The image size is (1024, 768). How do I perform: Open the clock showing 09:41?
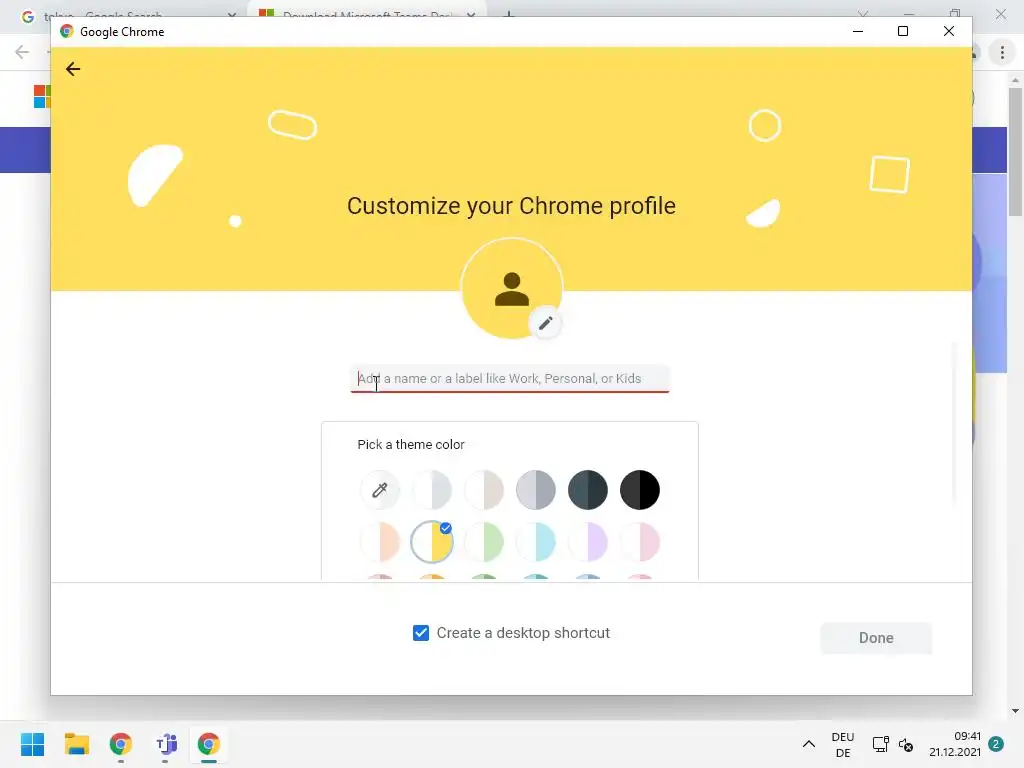[955, 744]
